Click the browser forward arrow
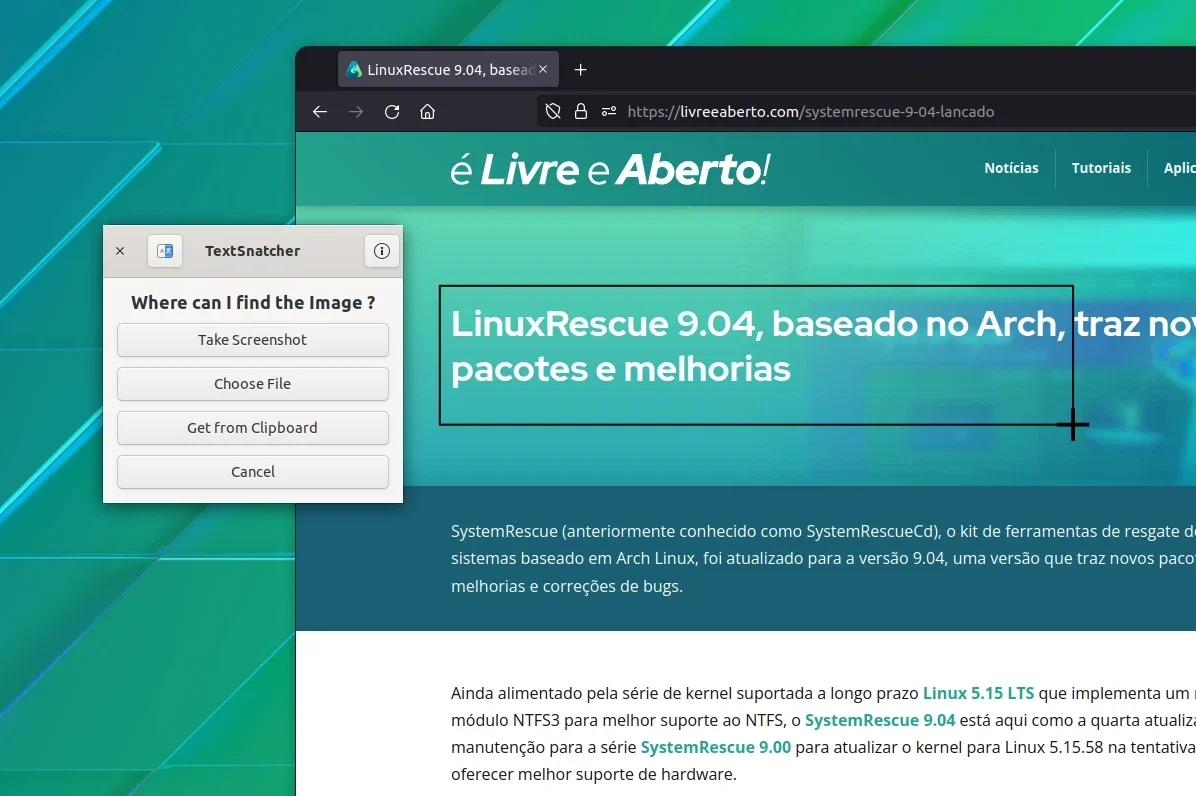This screenshot has width=1196, height=796. pos(356,112)
